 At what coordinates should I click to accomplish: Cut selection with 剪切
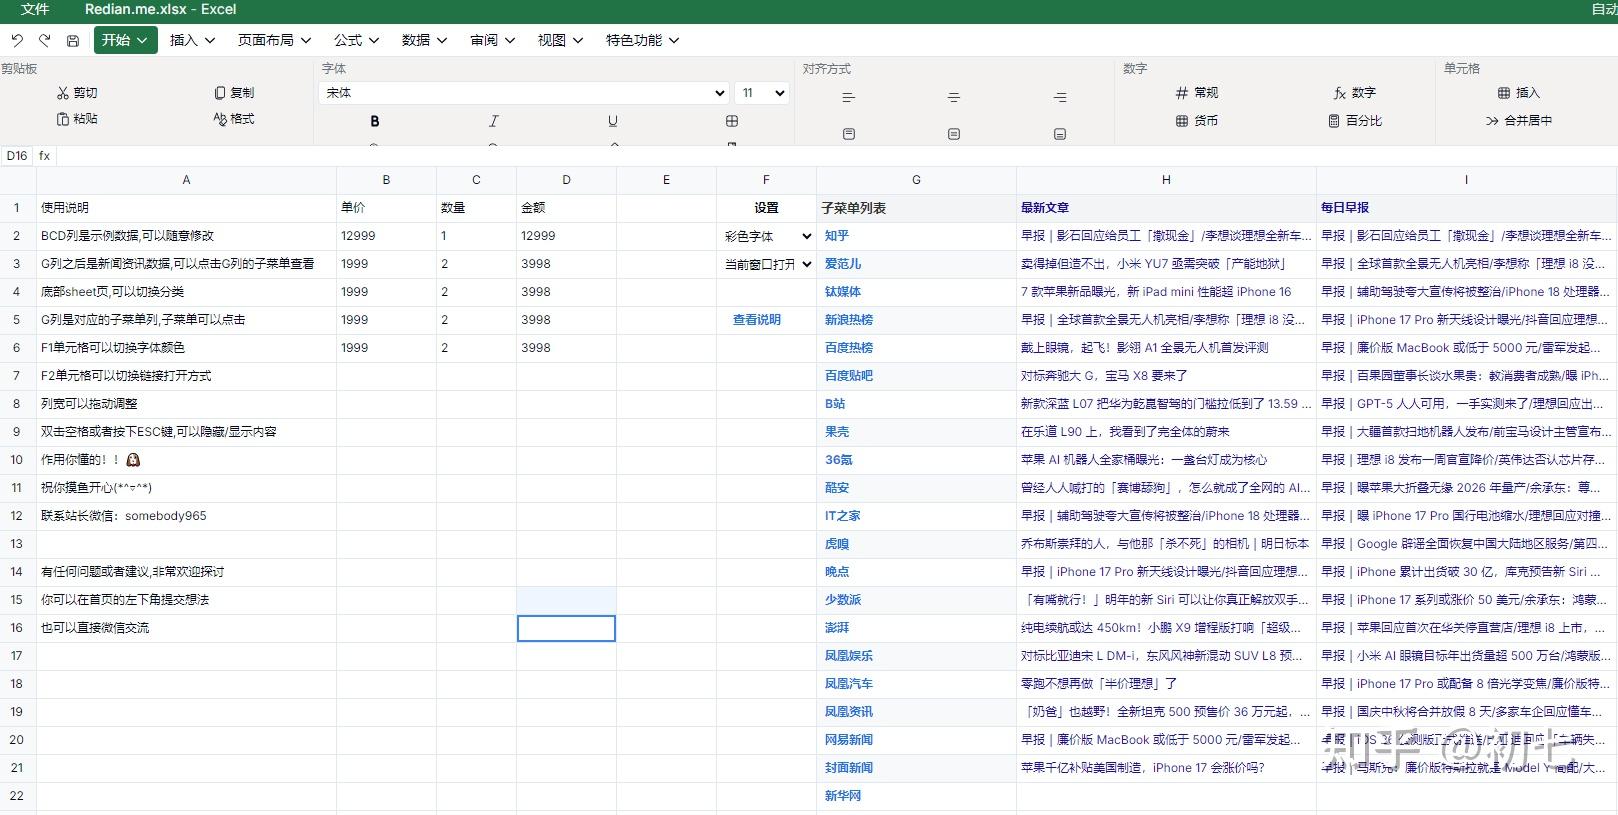[x=77, y=93]
